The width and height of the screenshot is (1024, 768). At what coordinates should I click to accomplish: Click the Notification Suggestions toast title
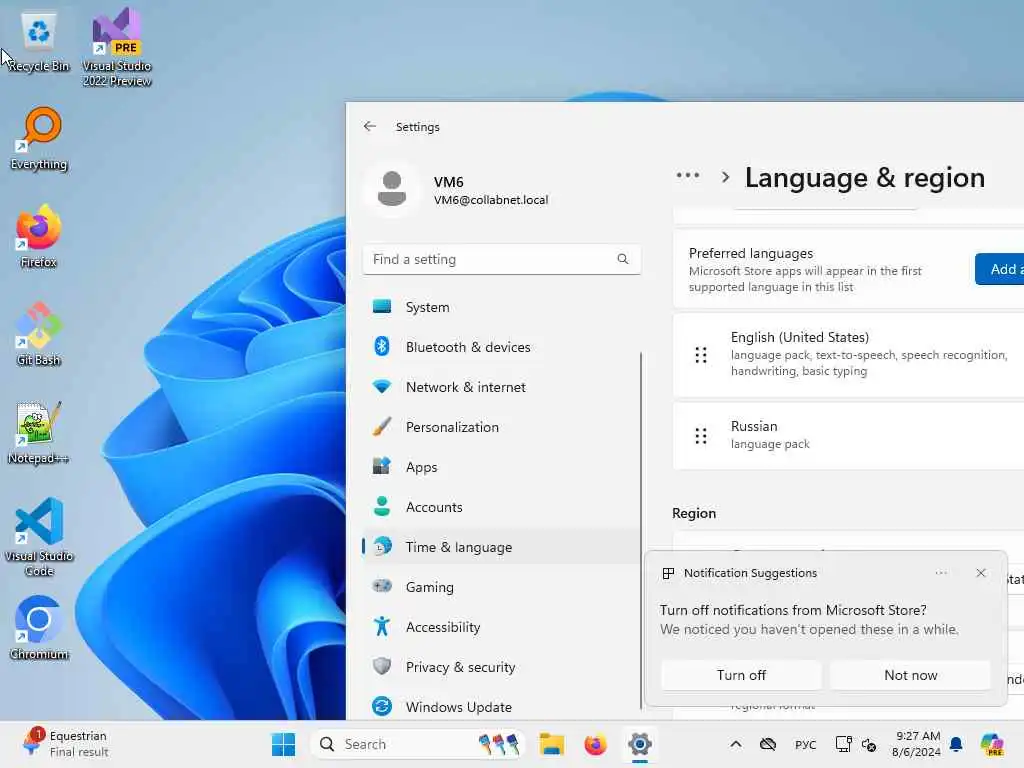point(750,573)
